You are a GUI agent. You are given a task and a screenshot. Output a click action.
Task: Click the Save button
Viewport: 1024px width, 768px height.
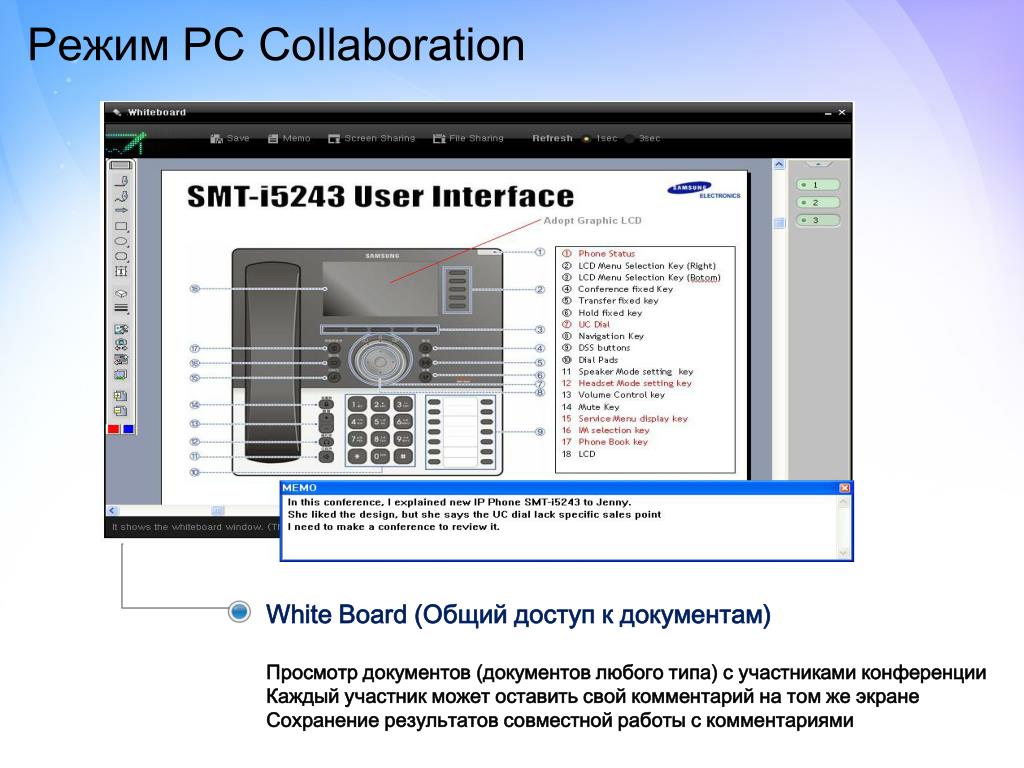(x=230, y=138)
